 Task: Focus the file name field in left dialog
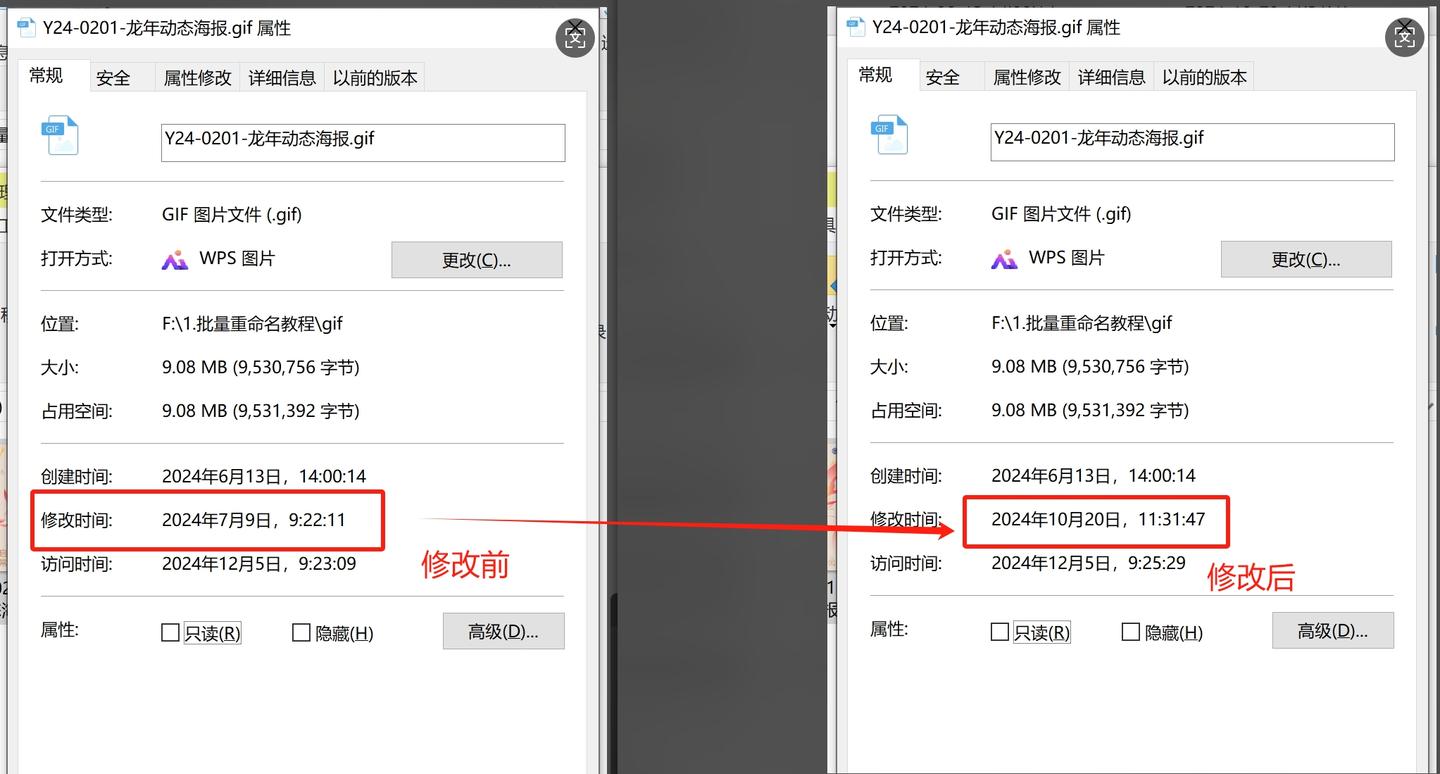(363, 142)
